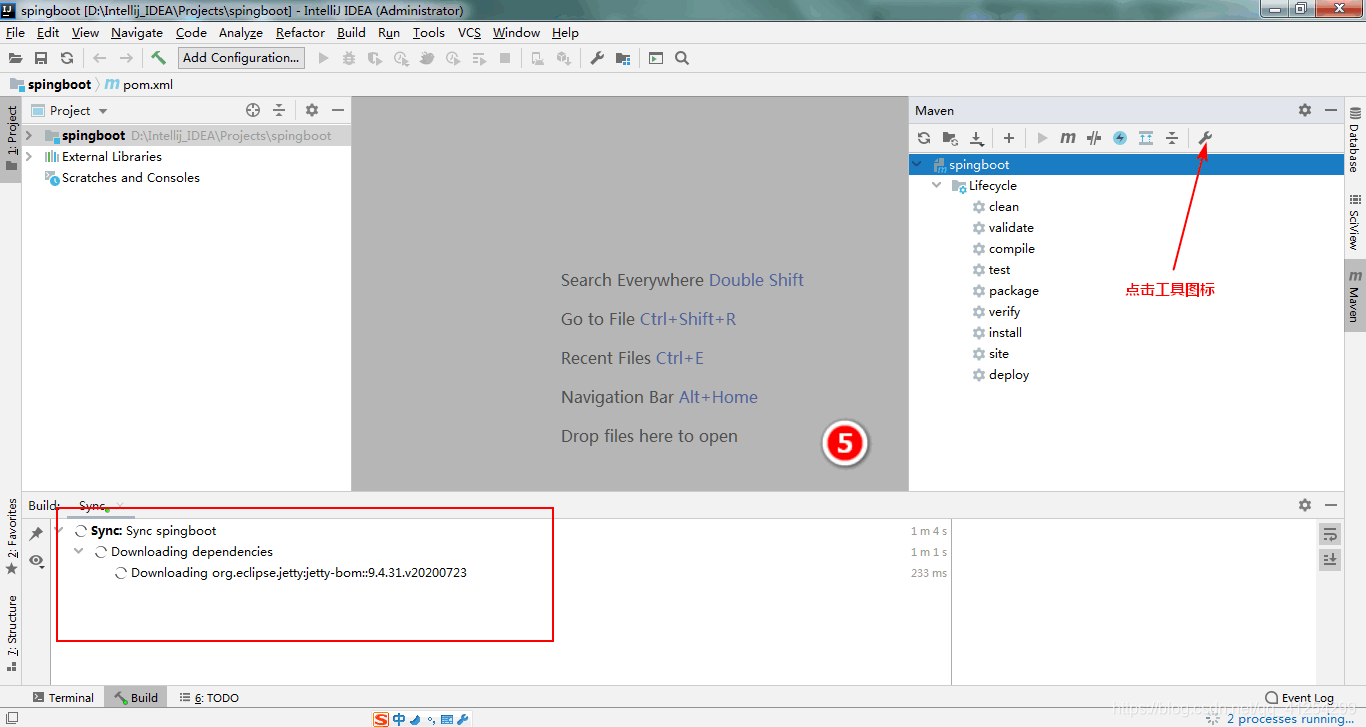Hide the Project tool window
This screenshot has width=1366, height=727.
338,110
